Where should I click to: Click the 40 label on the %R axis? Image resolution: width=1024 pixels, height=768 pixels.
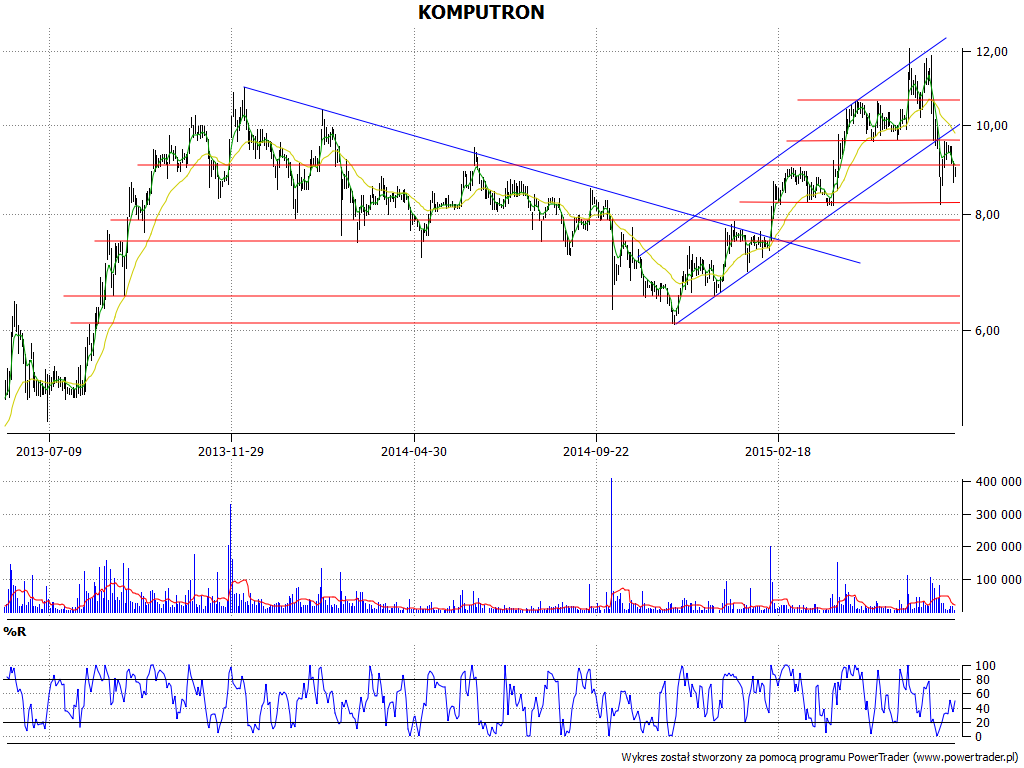pyautogui.click(x=982, y=709)
